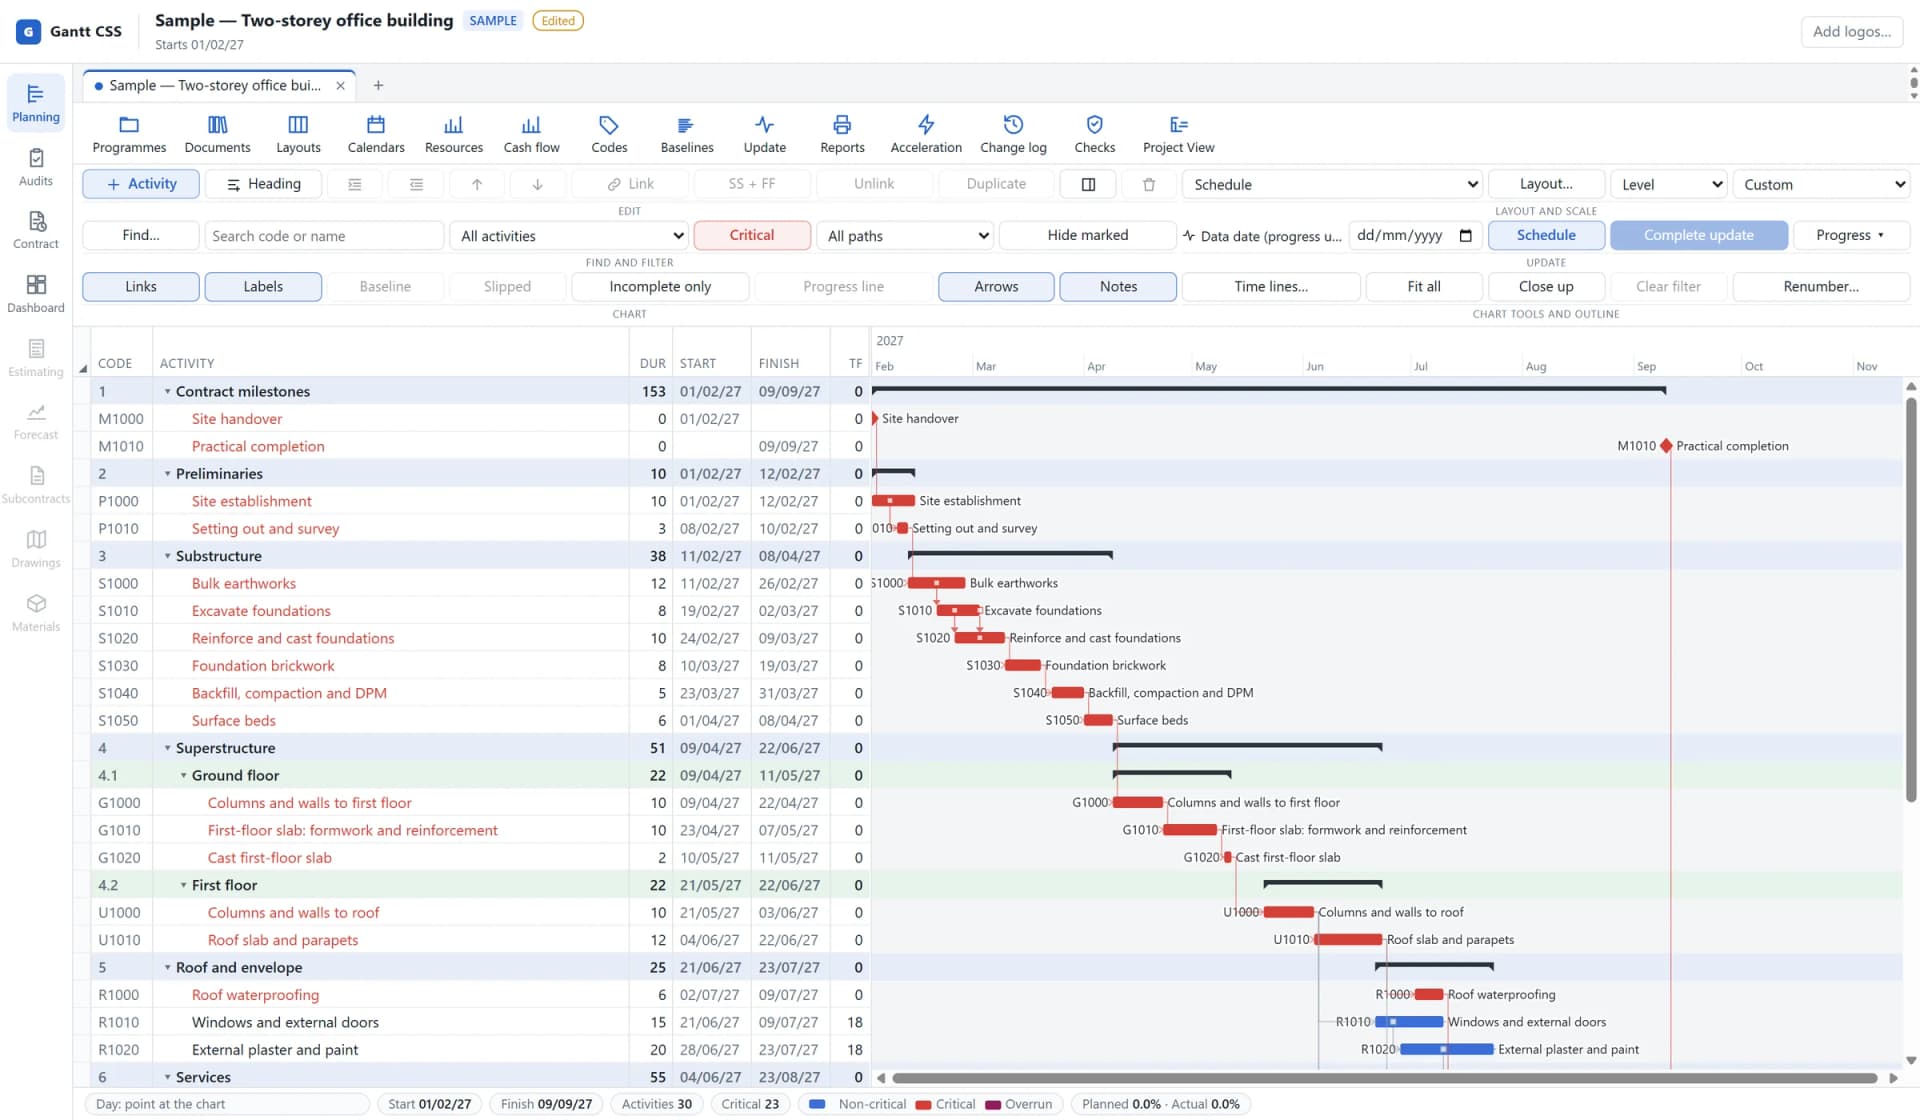This screenshot has width=1920, height=1120.
Task: Toggle the Arrows chart option
Action: [x=996, y=286]
